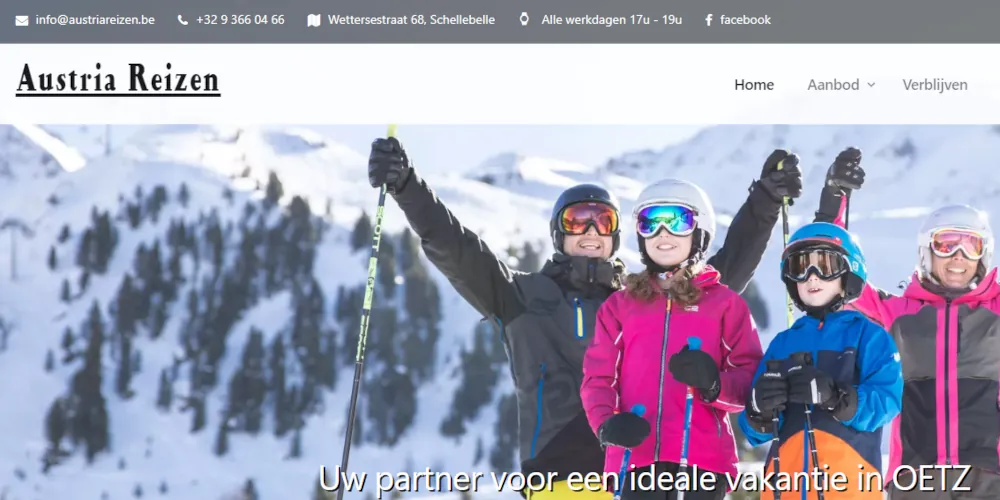Expand the Aanbod dropdown chevron
This screenshot has height=500, width=1000.
click(x=871, y=85)
